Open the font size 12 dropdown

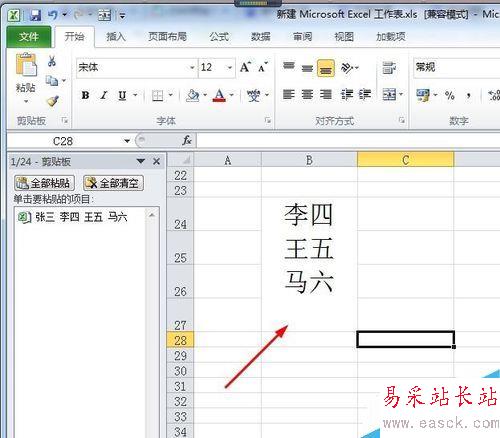pos(229,68)
